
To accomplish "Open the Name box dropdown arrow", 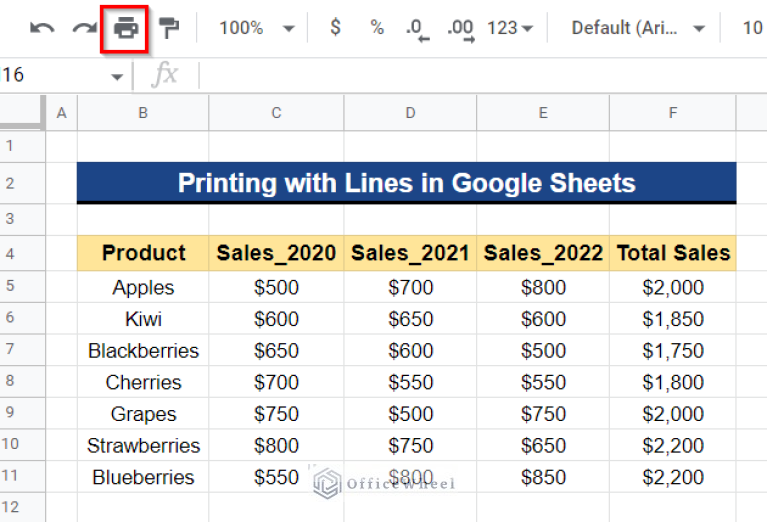I will point(116,77).
